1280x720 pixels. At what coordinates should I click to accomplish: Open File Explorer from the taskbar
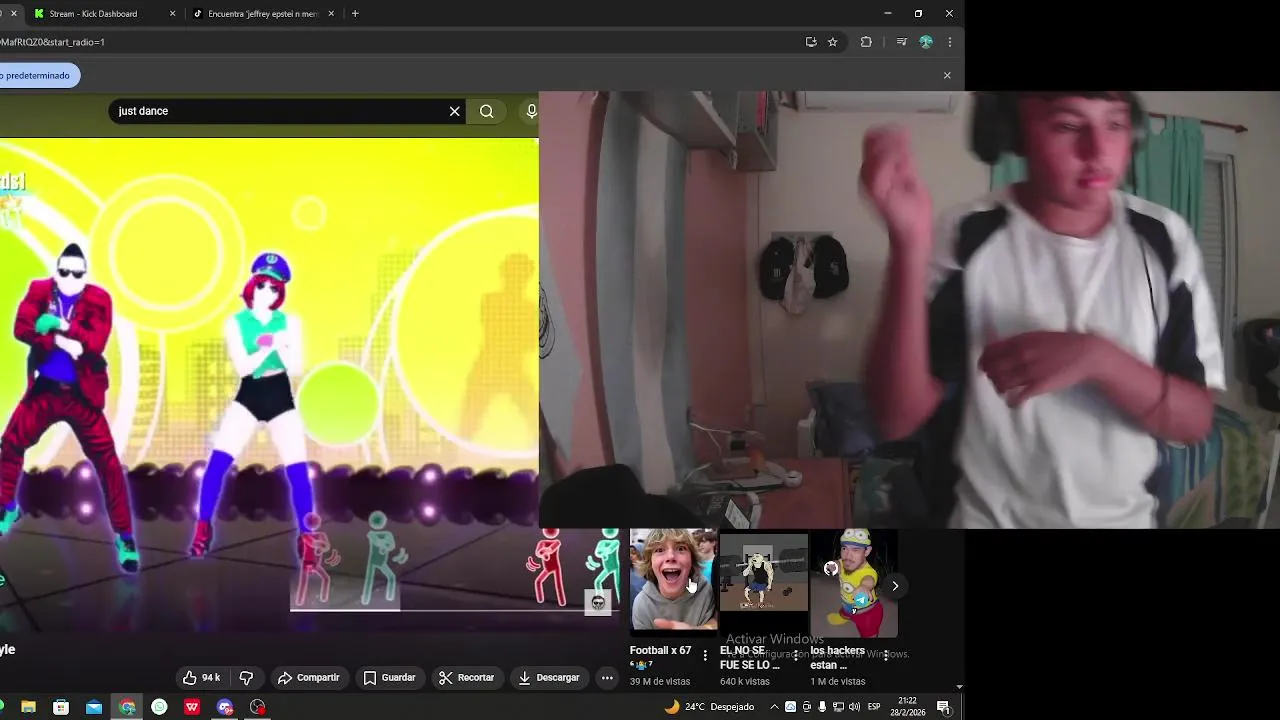(28, 707)
